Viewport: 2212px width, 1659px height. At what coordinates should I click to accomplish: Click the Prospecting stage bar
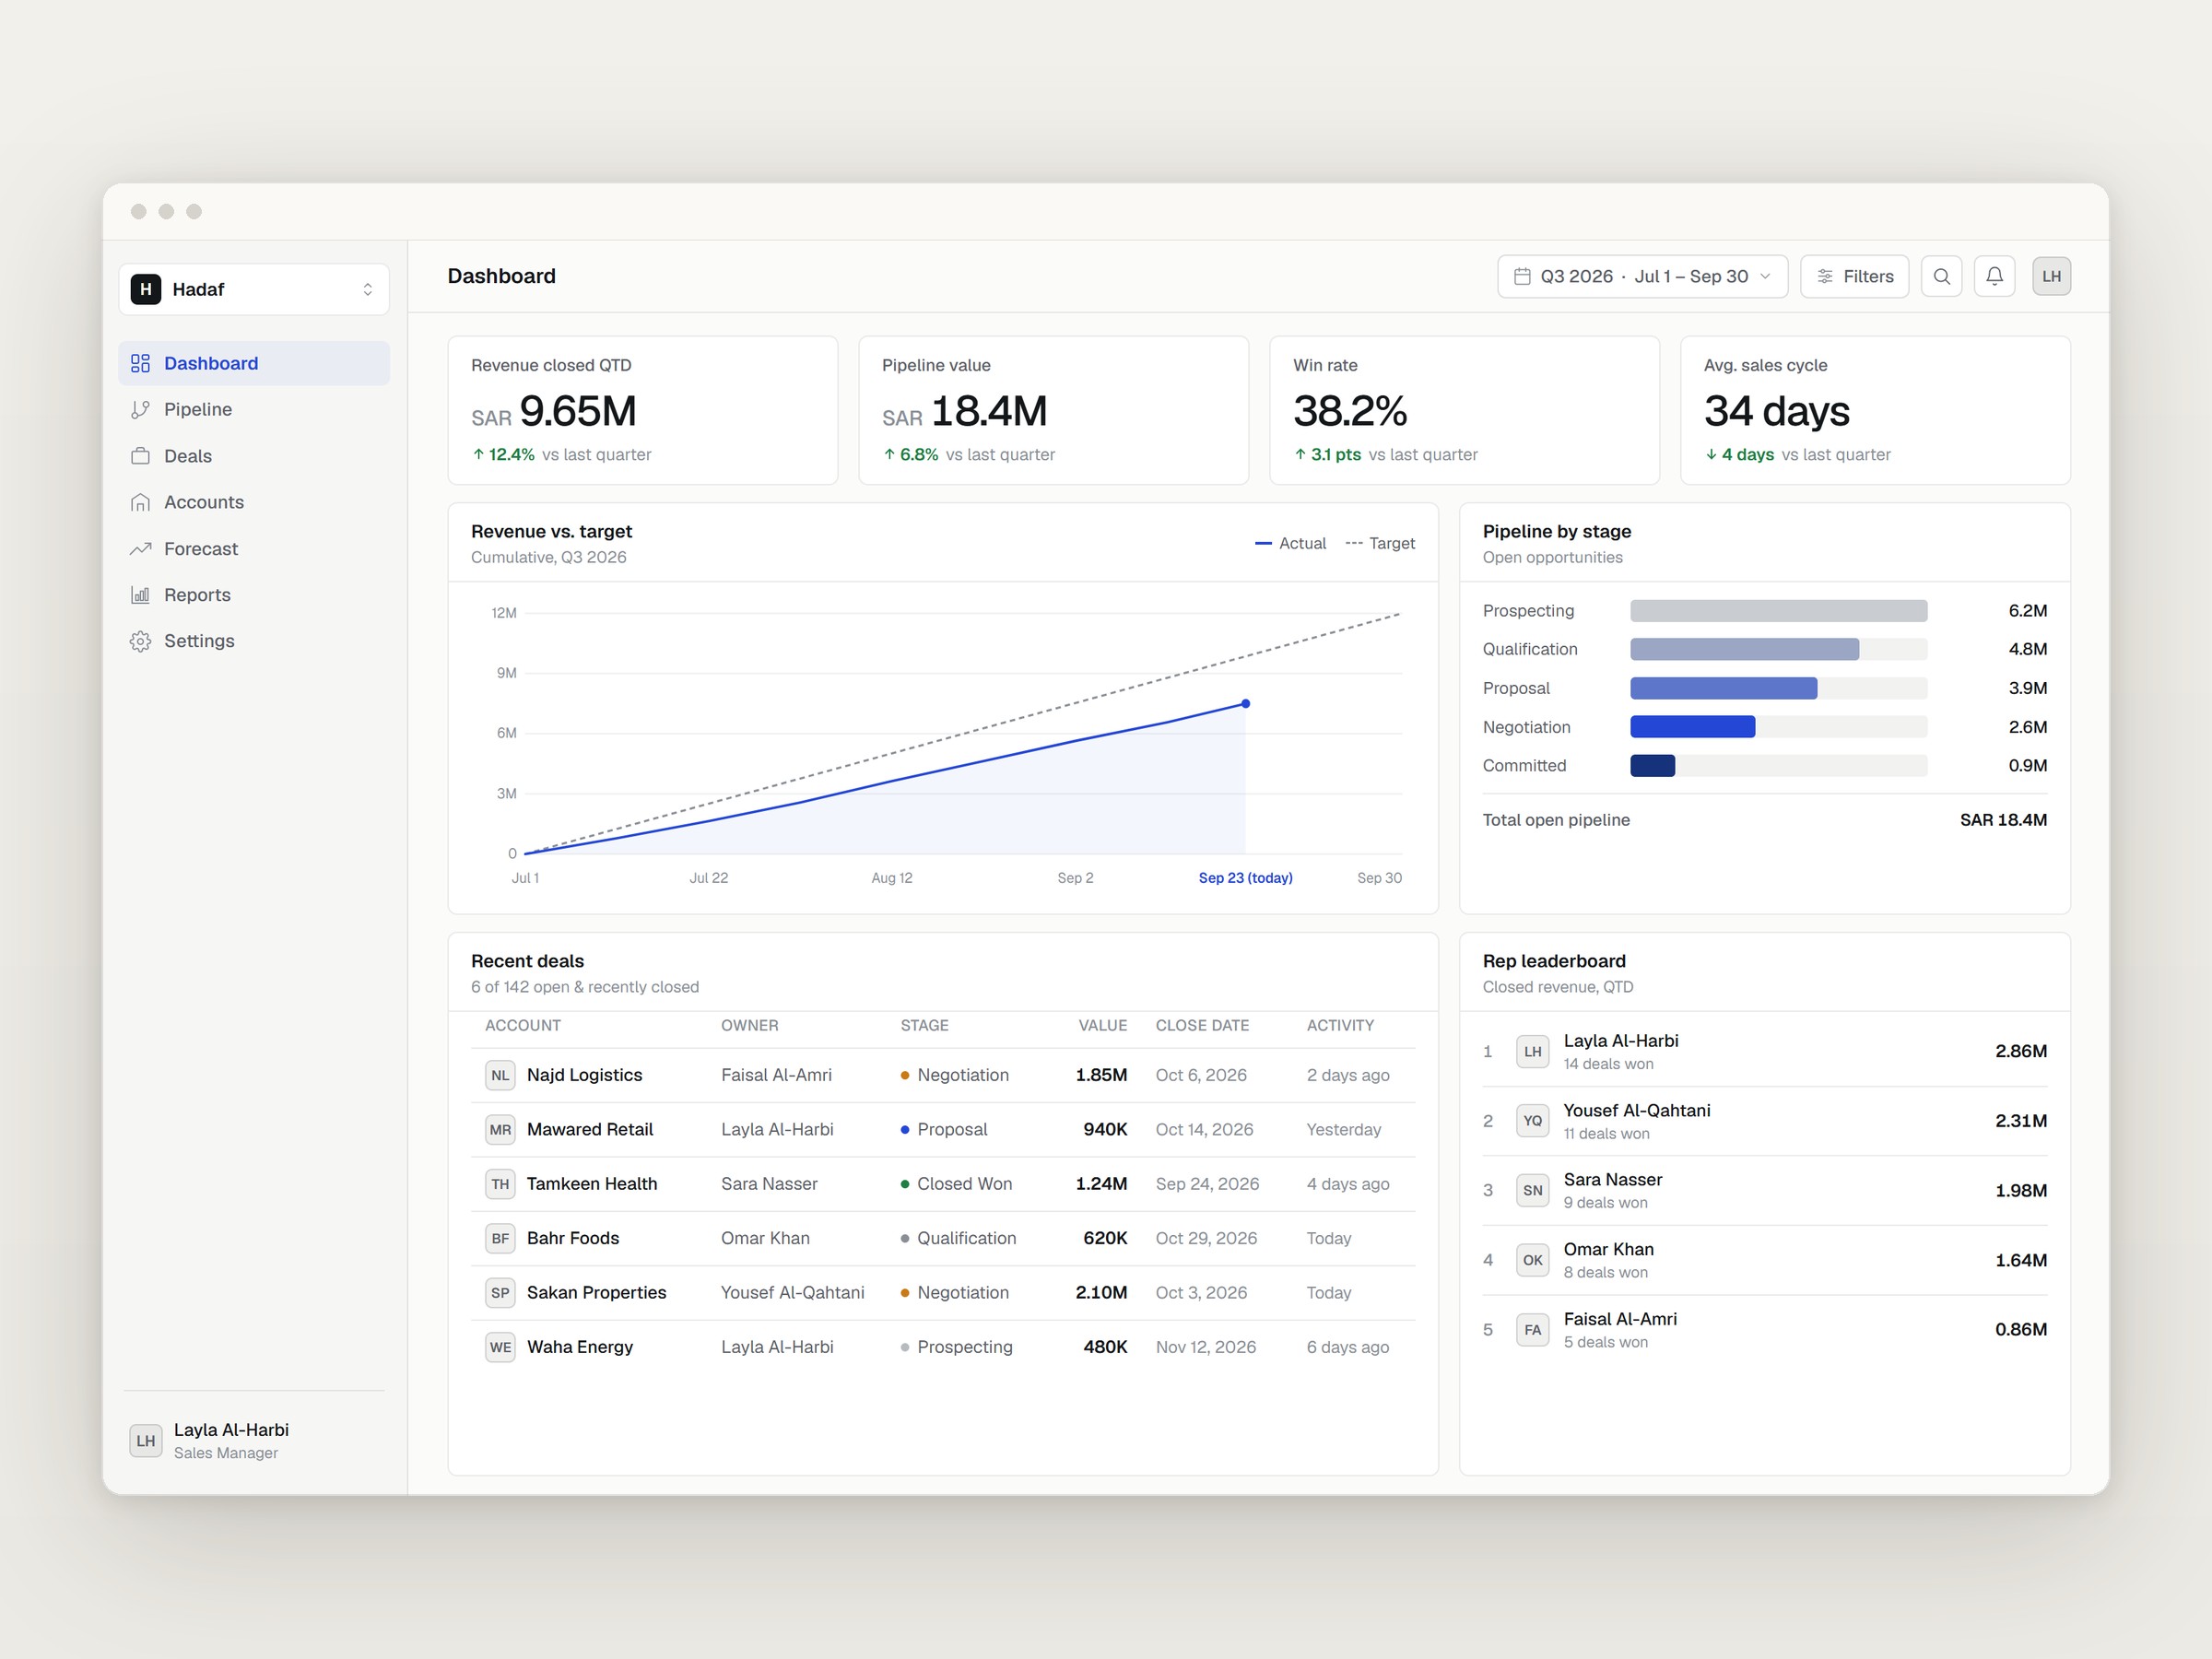coord(1778,611)
